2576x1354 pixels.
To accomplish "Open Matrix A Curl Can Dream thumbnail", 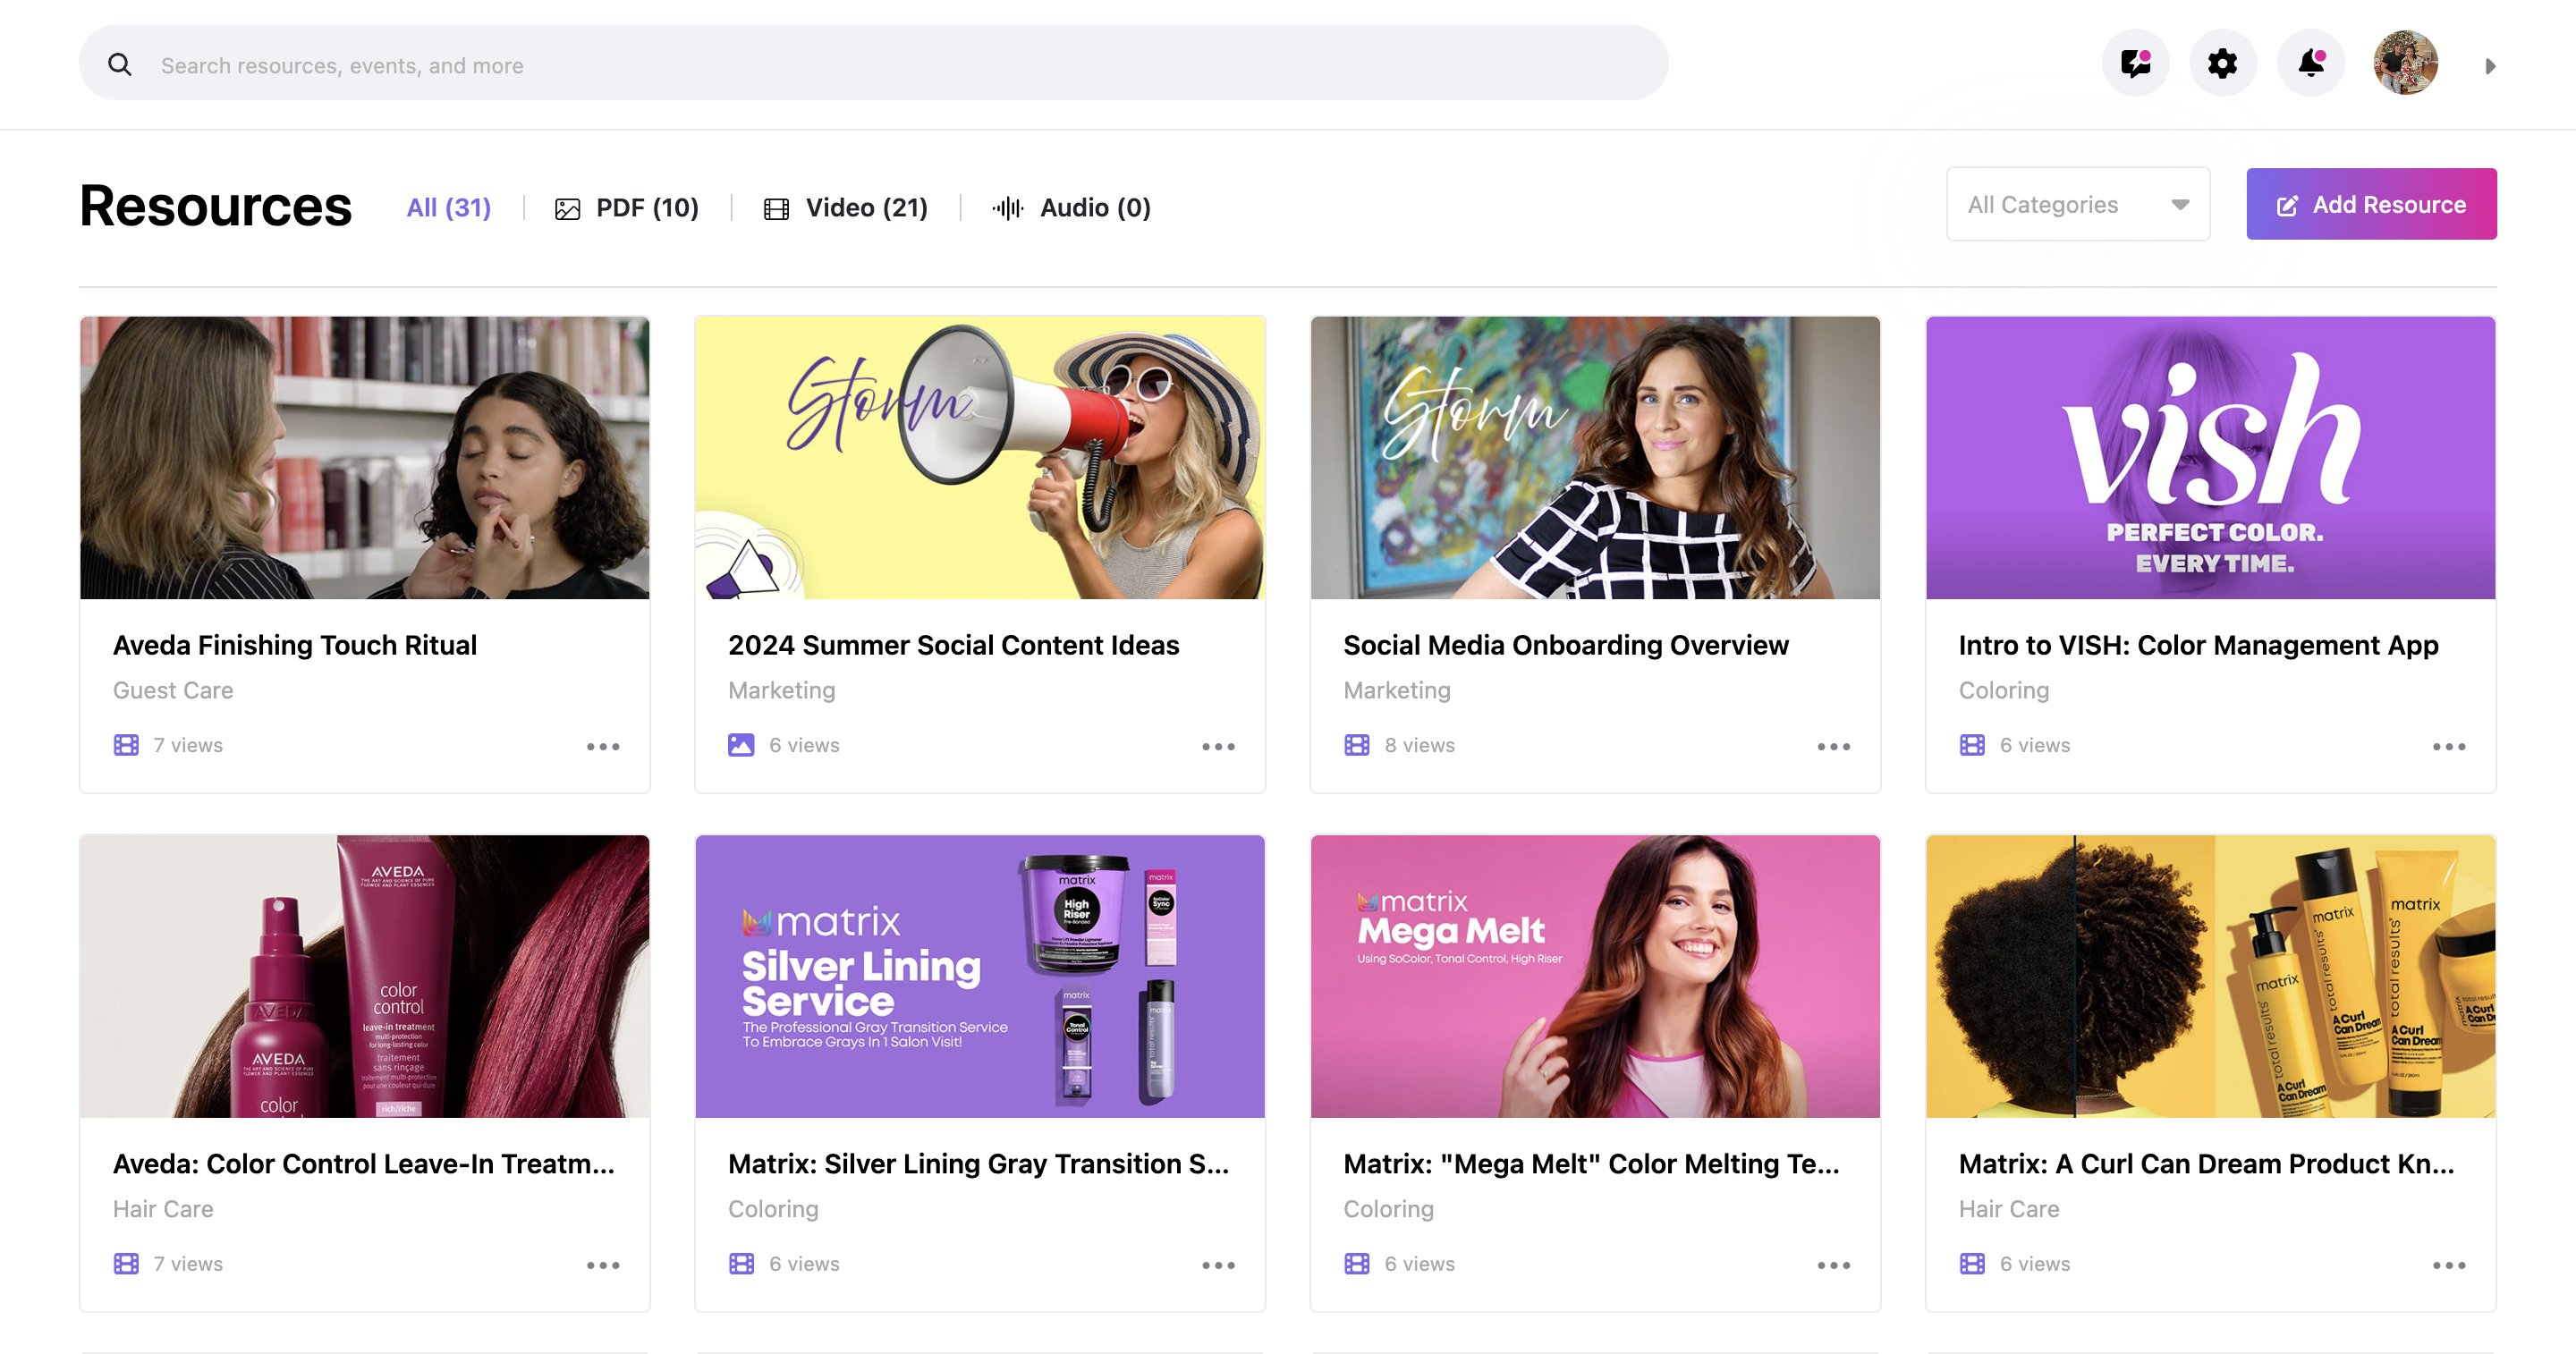I will point(2211,976).
